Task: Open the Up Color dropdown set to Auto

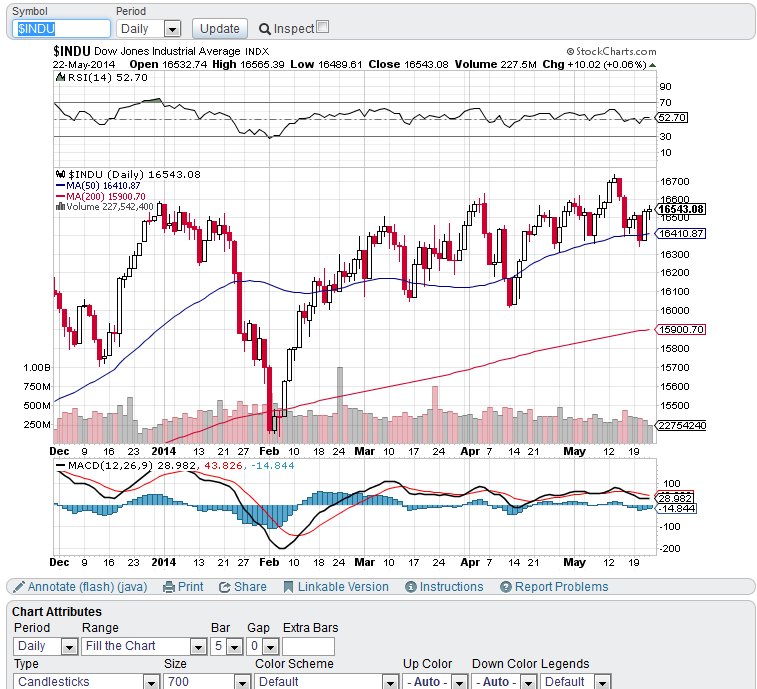Action: click(435, 682)
